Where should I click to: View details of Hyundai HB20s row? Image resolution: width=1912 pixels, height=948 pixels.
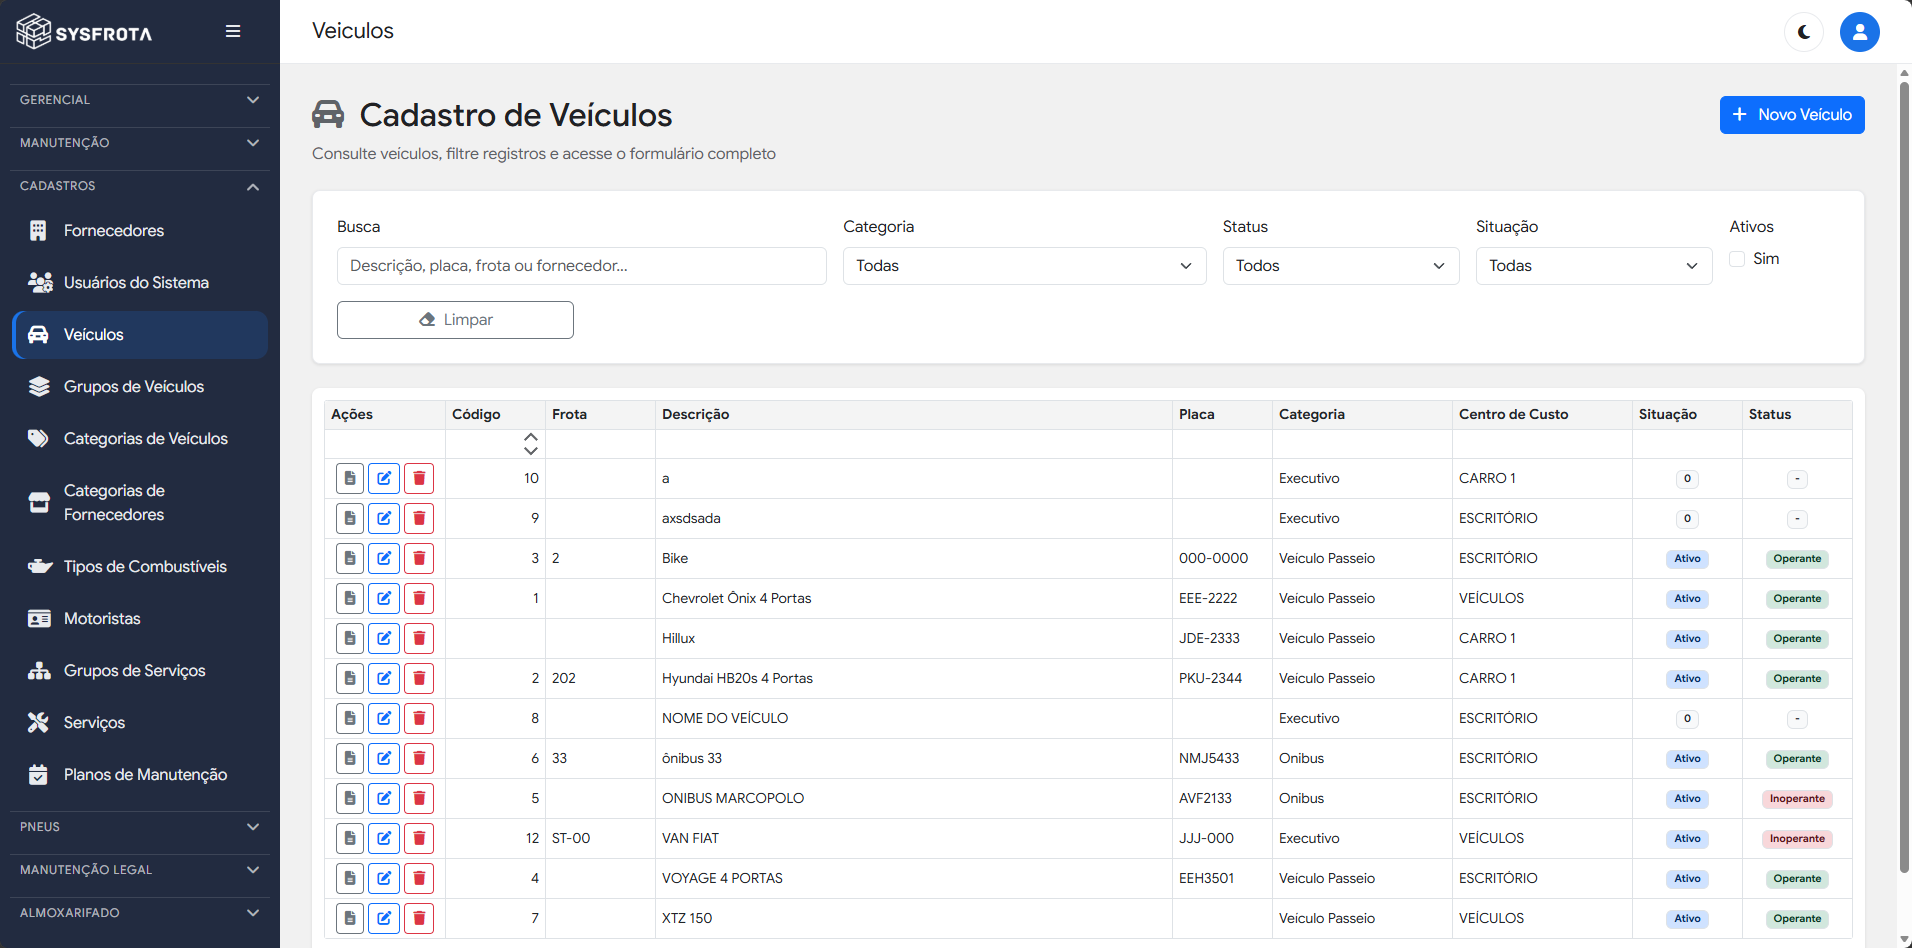click(350, 679)
